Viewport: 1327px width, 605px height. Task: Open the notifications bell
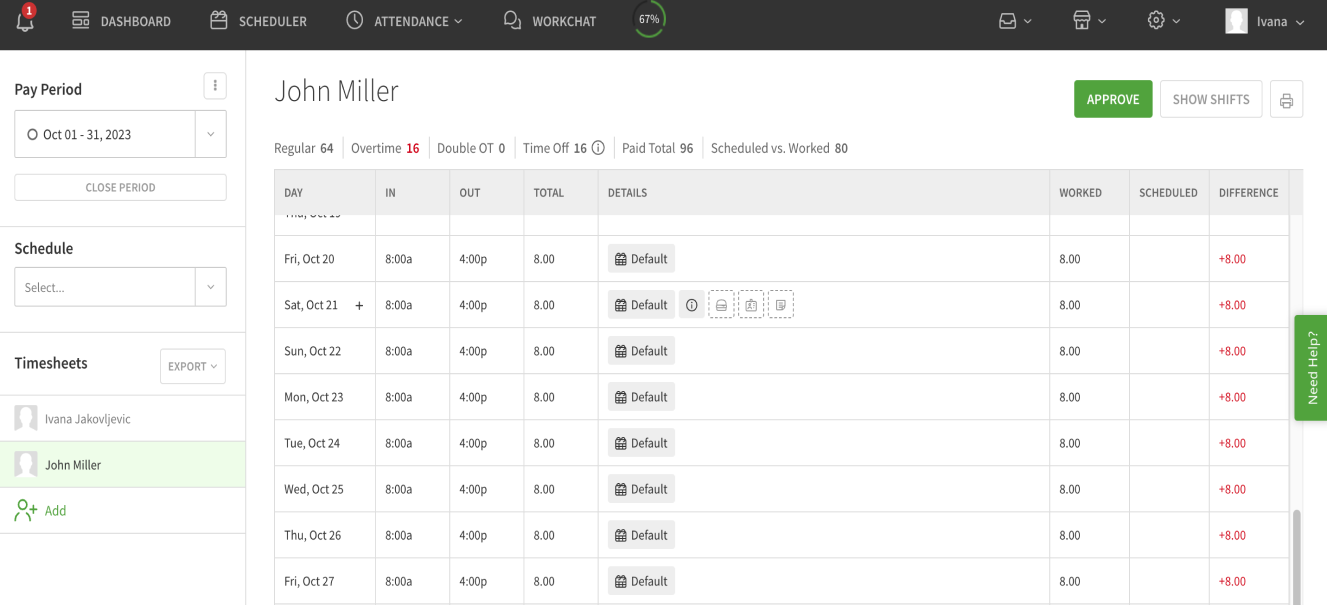pyautogui.click(x=25, y=20)
